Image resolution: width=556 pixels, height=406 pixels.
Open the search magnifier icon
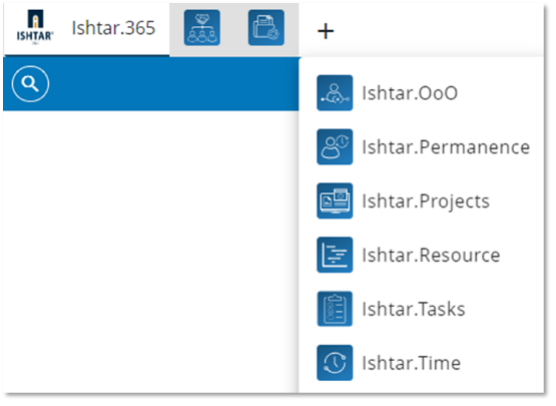(30, 84)
